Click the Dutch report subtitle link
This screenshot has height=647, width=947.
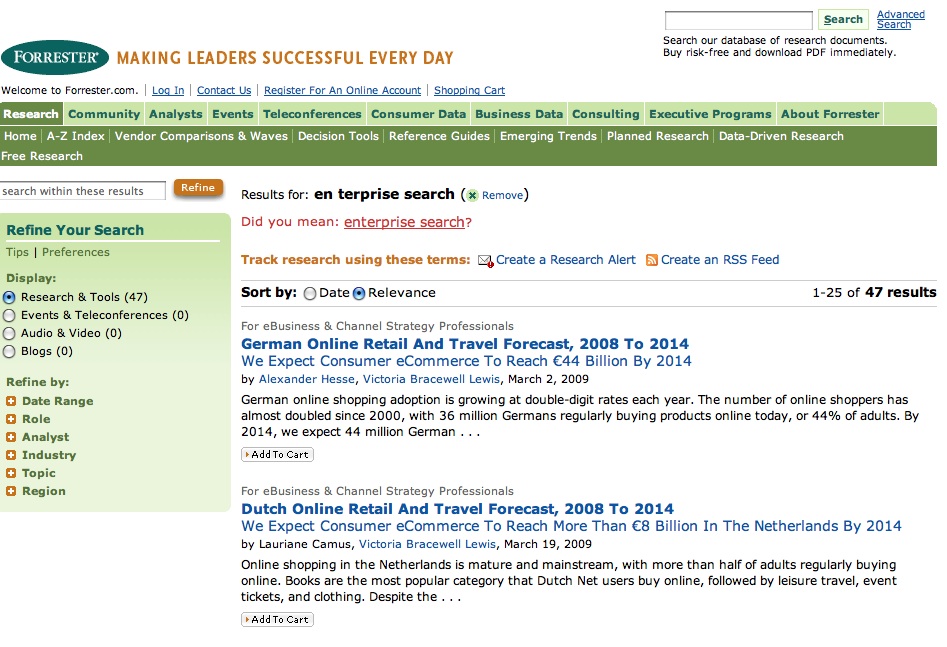coord(571,526)
